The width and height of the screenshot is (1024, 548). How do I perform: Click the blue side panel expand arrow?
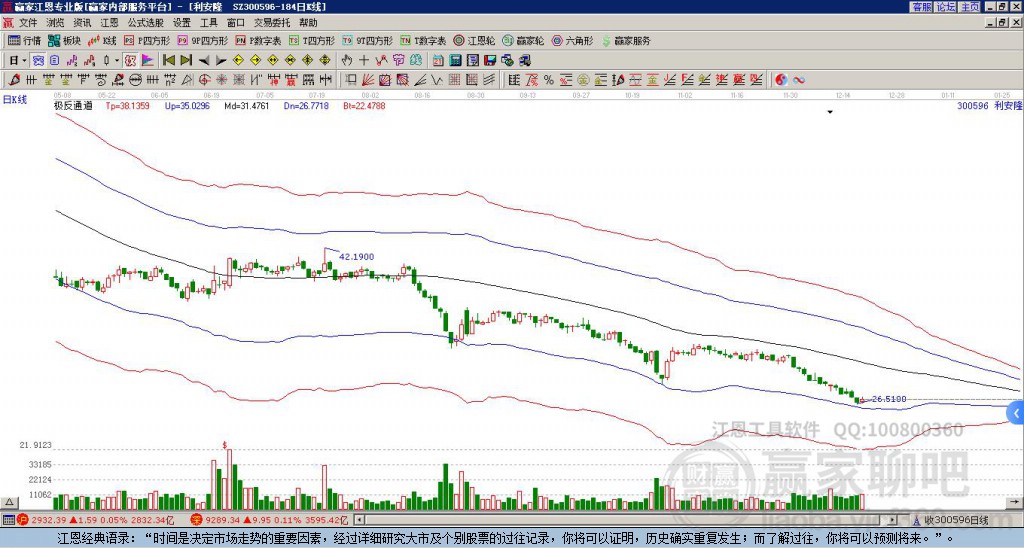click(x=1016, y=413)
